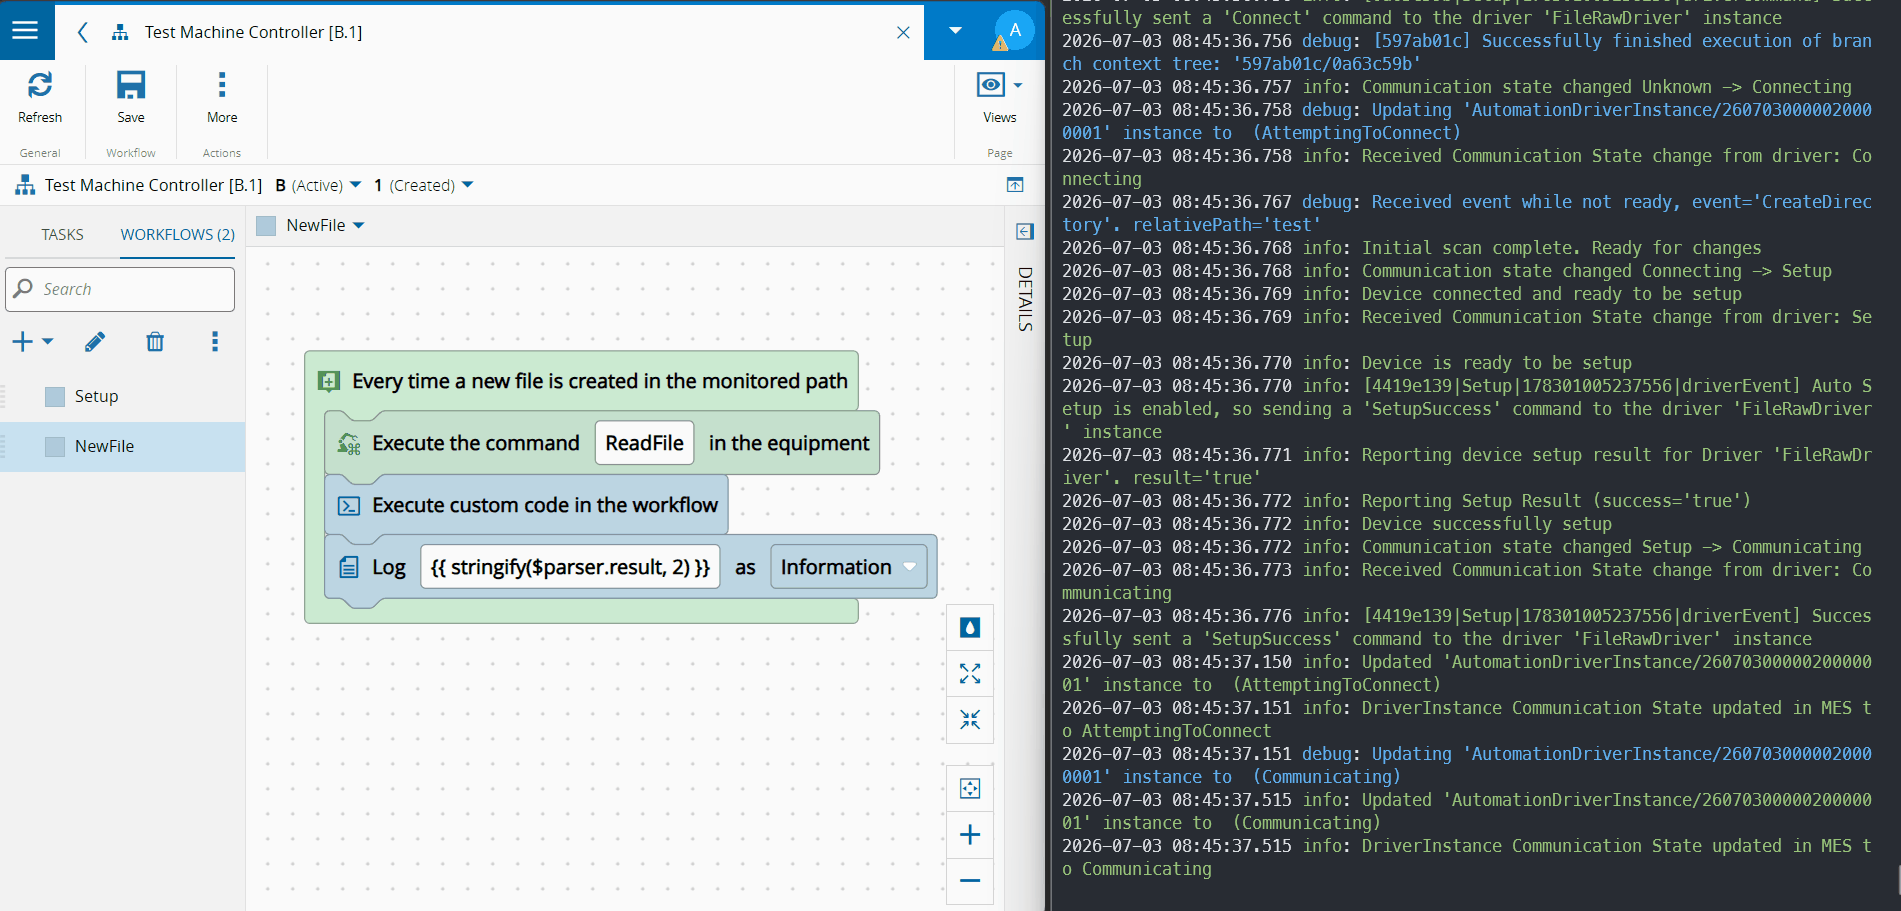Select Execute custom code in the workflow block
This screenshot has width=1901, height=911.
pos(527,505)
